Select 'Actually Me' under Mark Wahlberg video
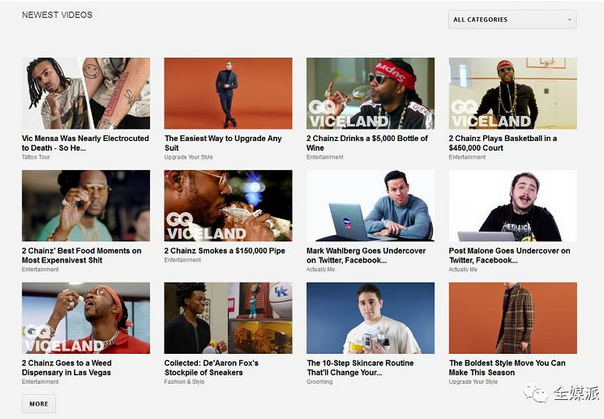 [x=320, y=270]
